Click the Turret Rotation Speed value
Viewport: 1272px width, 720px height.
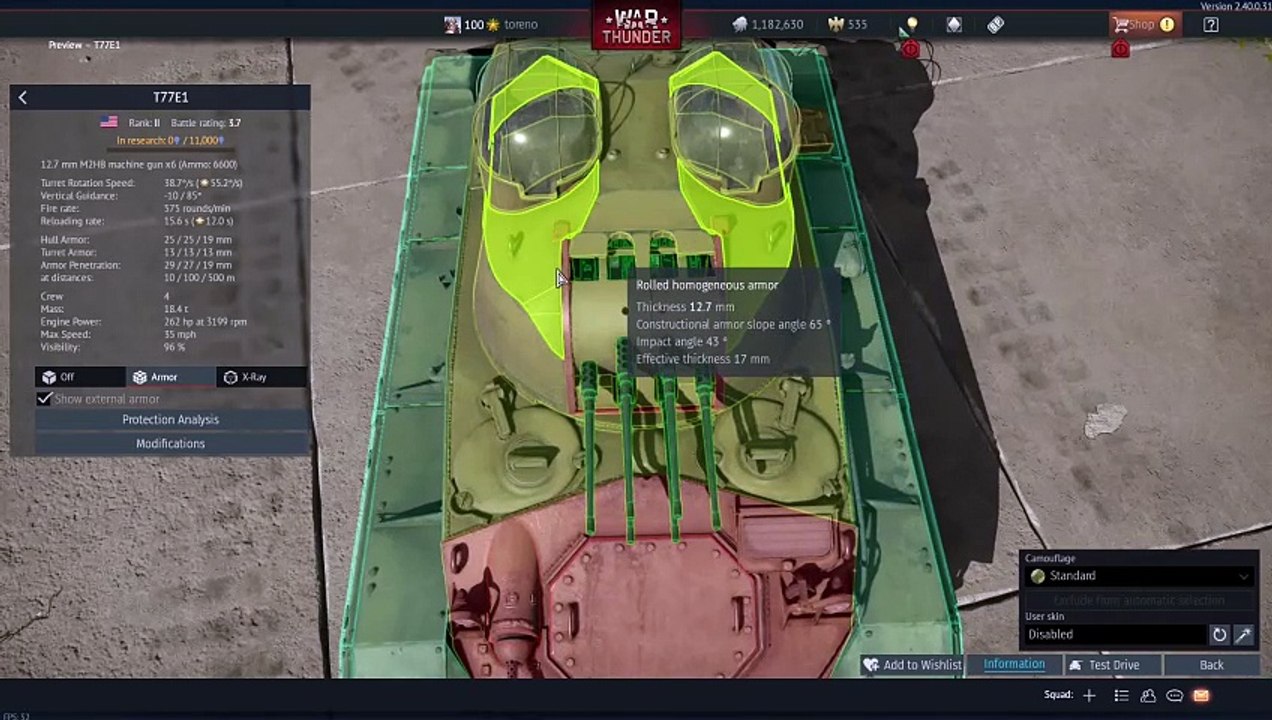point(203,183)
